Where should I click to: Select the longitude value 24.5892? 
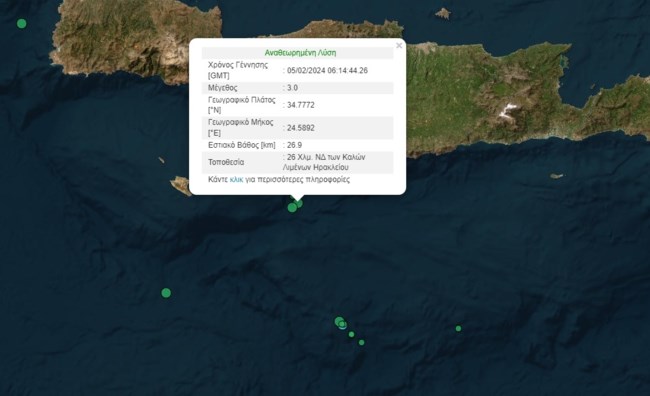301,128
